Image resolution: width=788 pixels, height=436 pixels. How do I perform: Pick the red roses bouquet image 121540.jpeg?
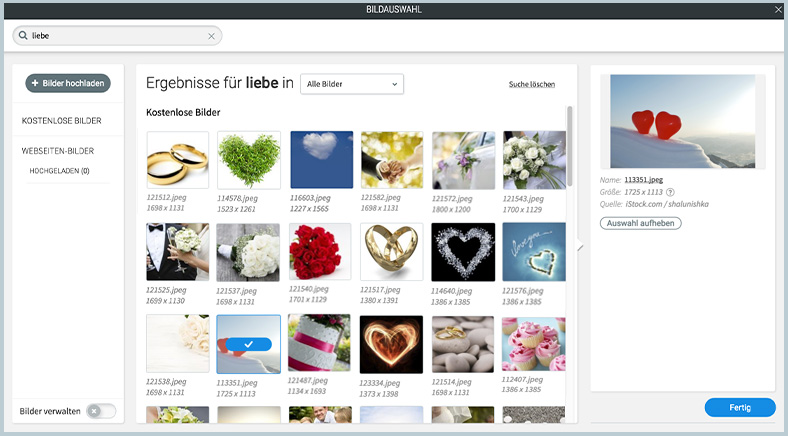(319, 252)
